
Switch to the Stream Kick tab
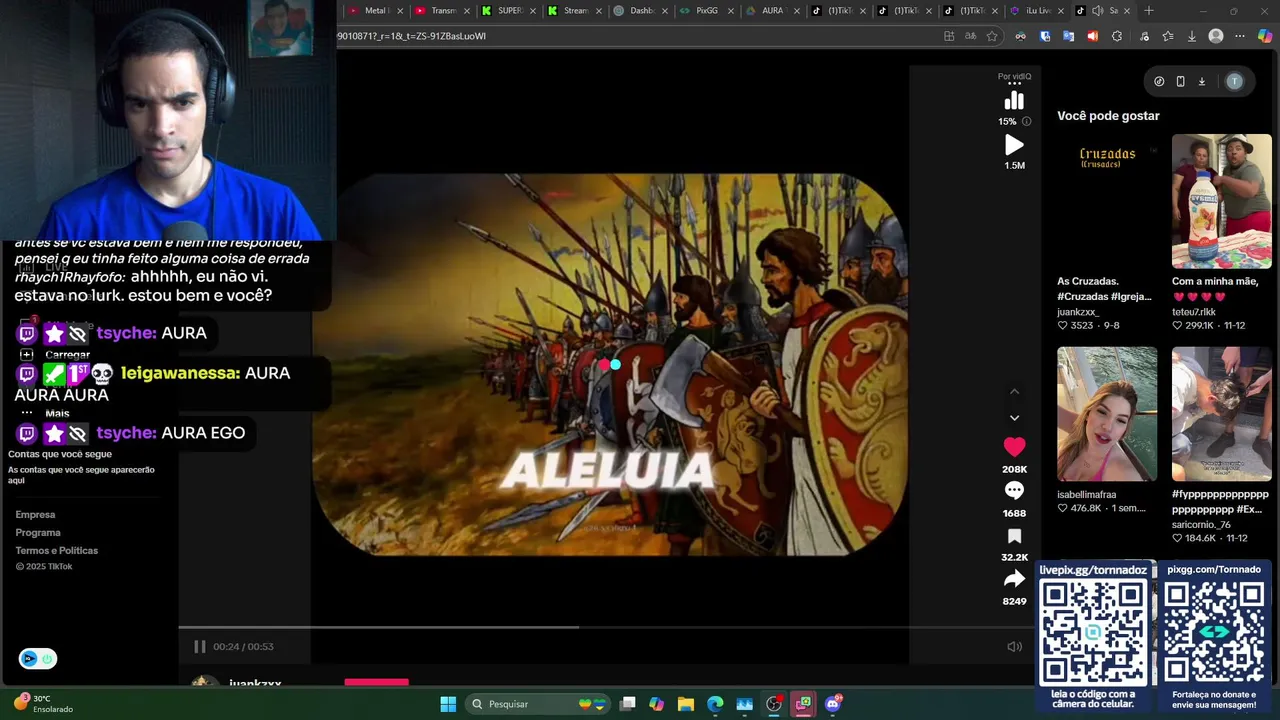tap(574, 11)
